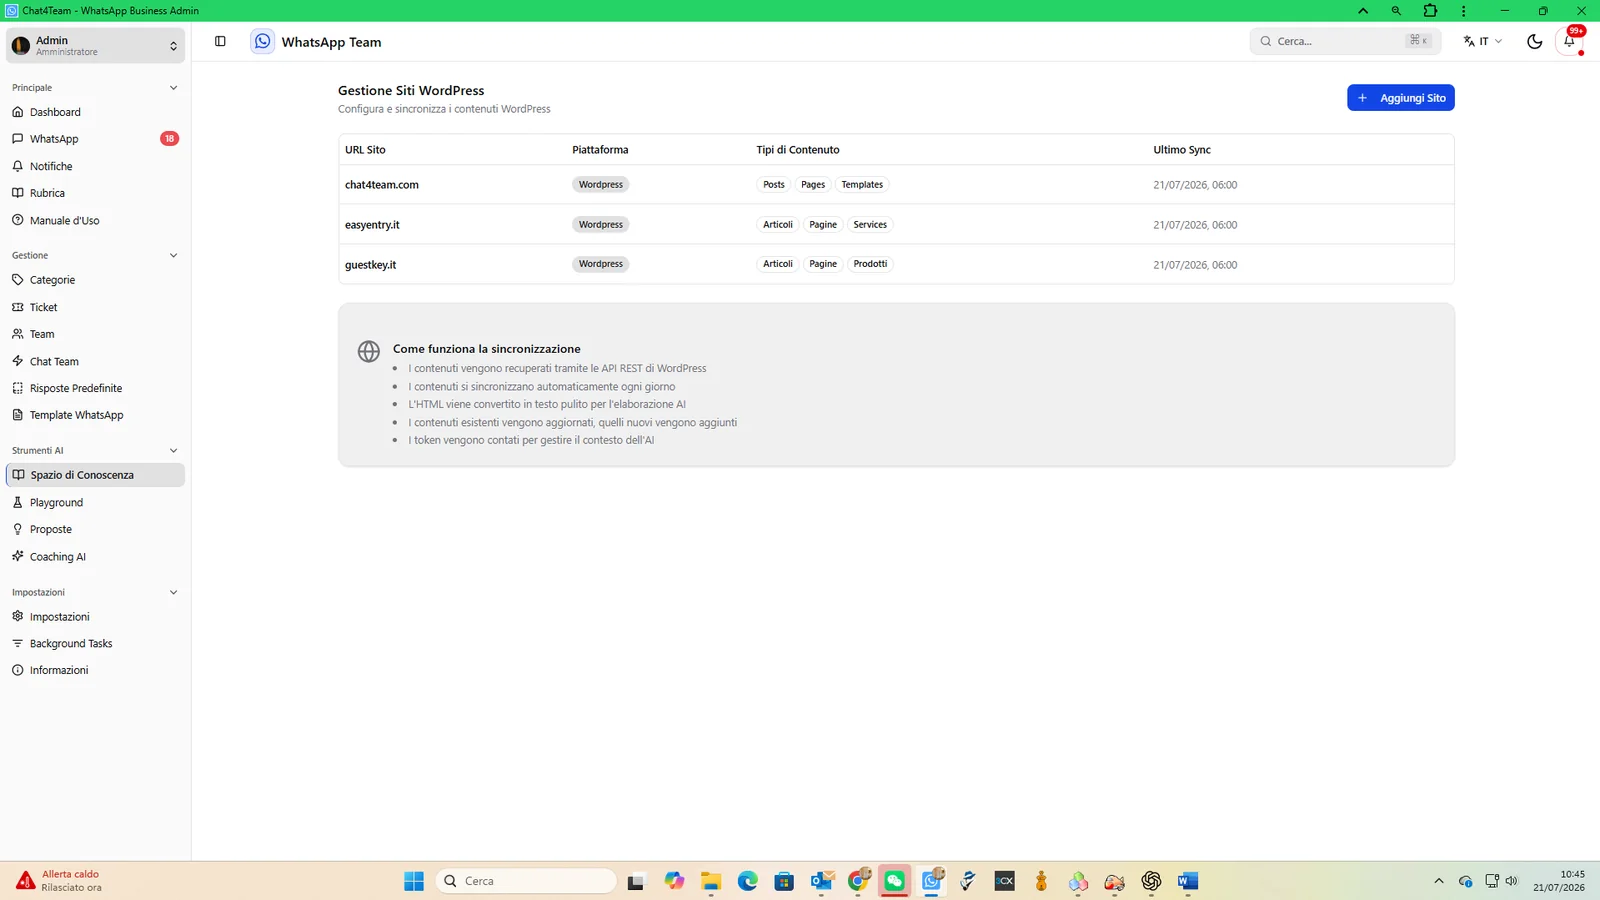1600x900 pixels.
Task: Collapse the Gestione sidebar section
Action: 173,256
